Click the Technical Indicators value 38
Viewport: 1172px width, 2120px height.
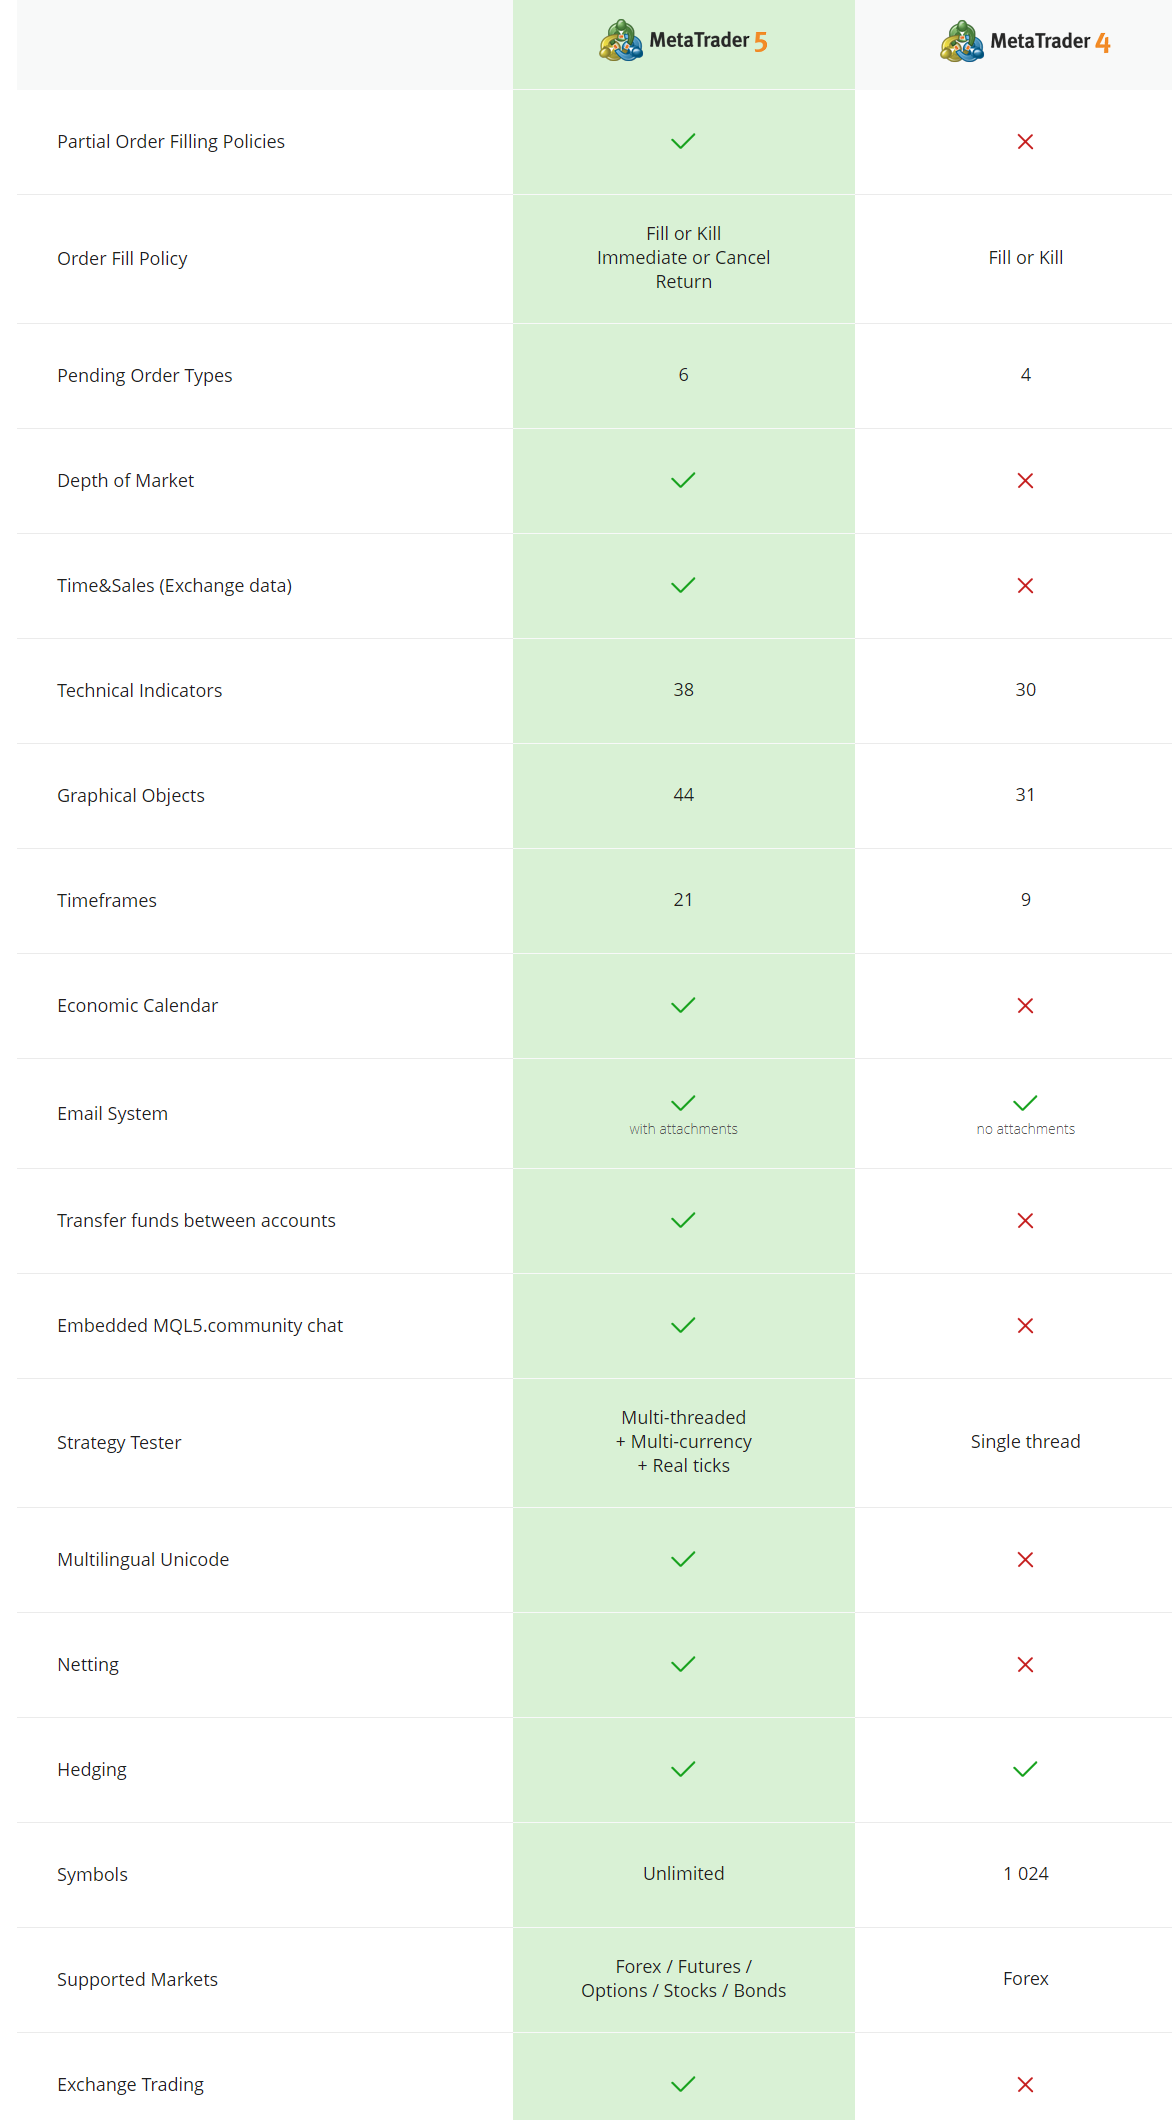(x=683, y=690)
